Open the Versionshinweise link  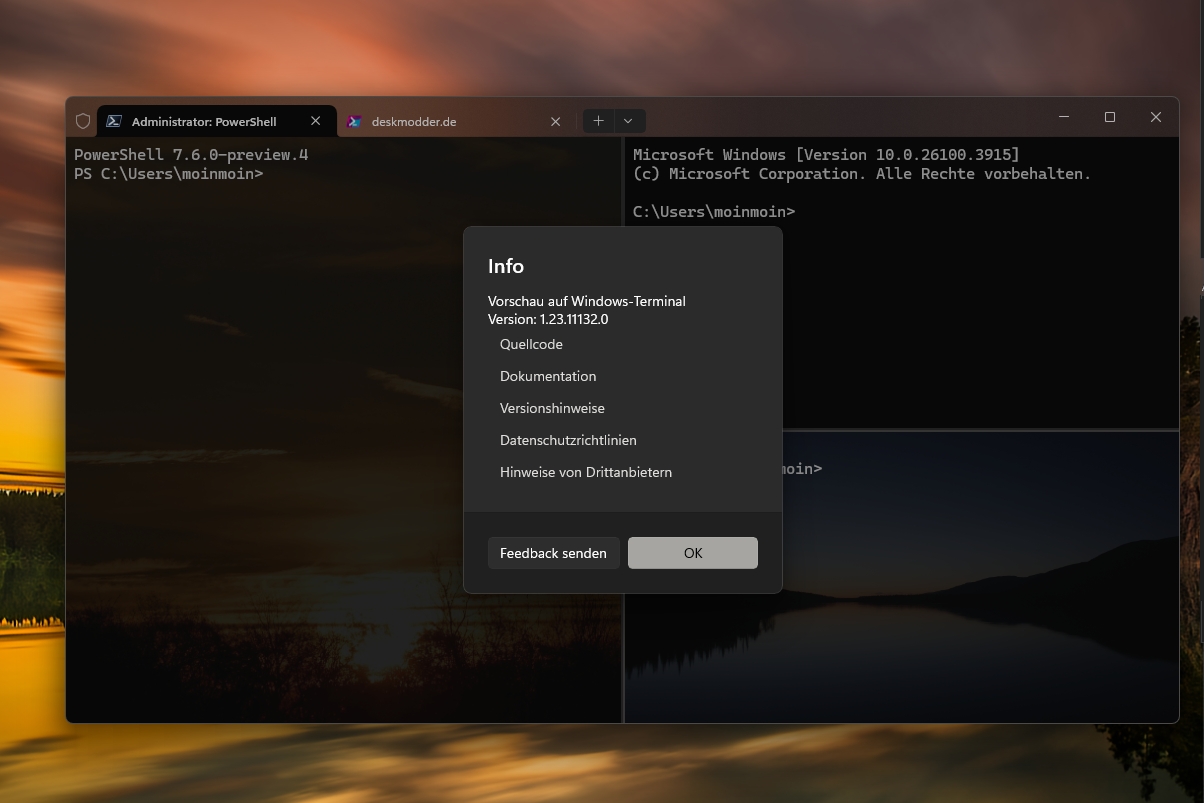[x=552, y=408]
